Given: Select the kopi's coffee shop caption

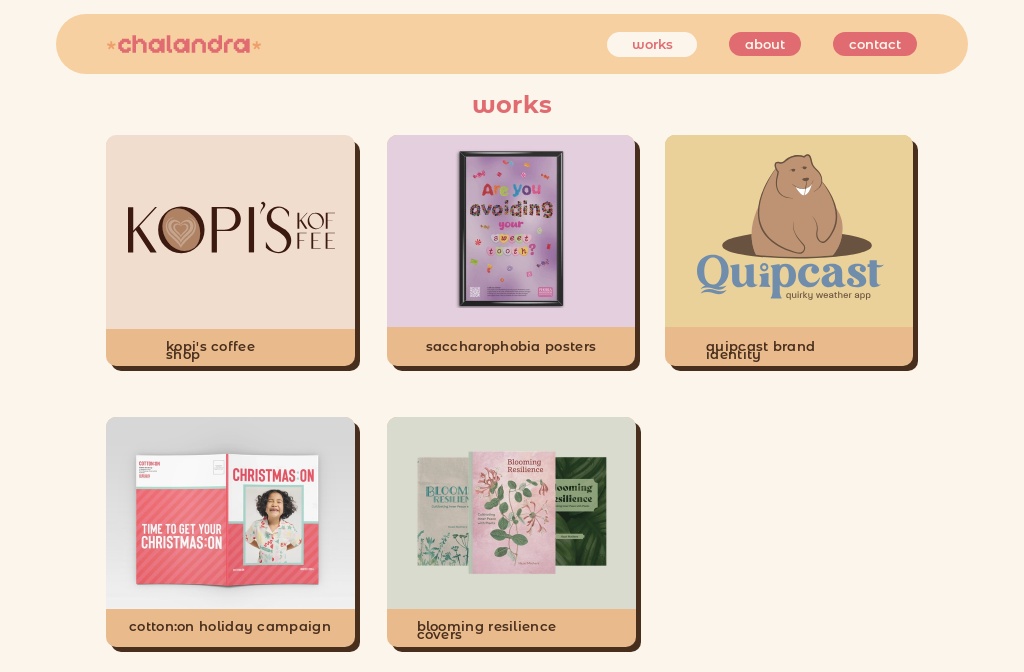Looking at the screenshot, I should point(210,350).
